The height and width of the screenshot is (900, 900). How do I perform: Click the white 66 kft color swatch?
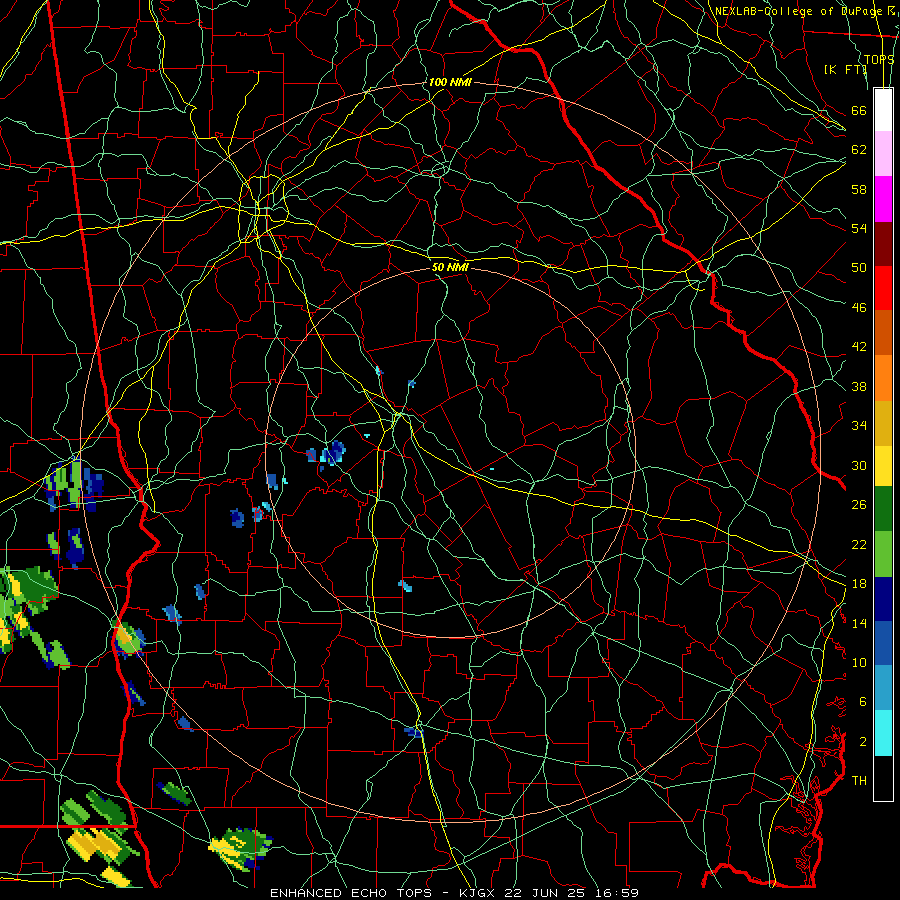coord(883,110)
